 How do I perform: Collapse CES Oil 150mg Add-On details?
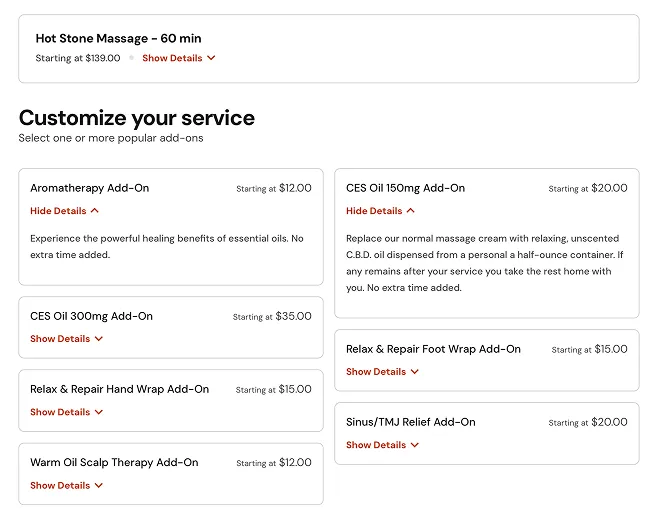click(380, 211)
